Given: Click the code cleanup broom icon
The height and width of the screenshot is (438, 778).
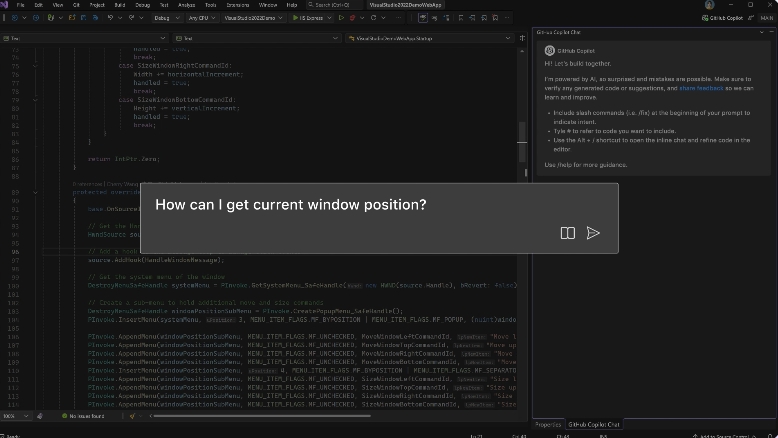Looking at the screenshot, I should [132, 416].
